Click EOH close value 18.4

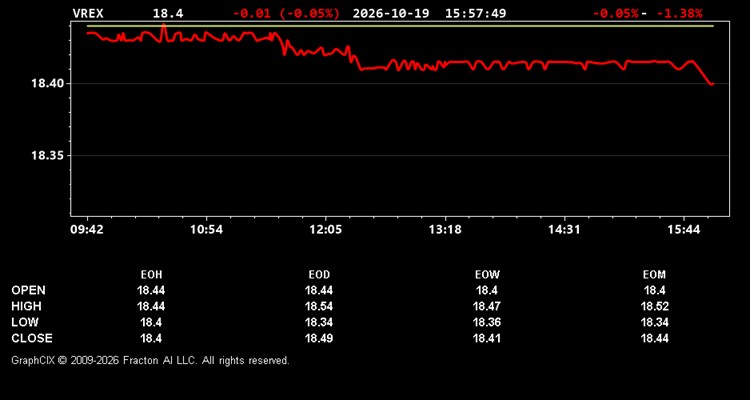(151, 338)
